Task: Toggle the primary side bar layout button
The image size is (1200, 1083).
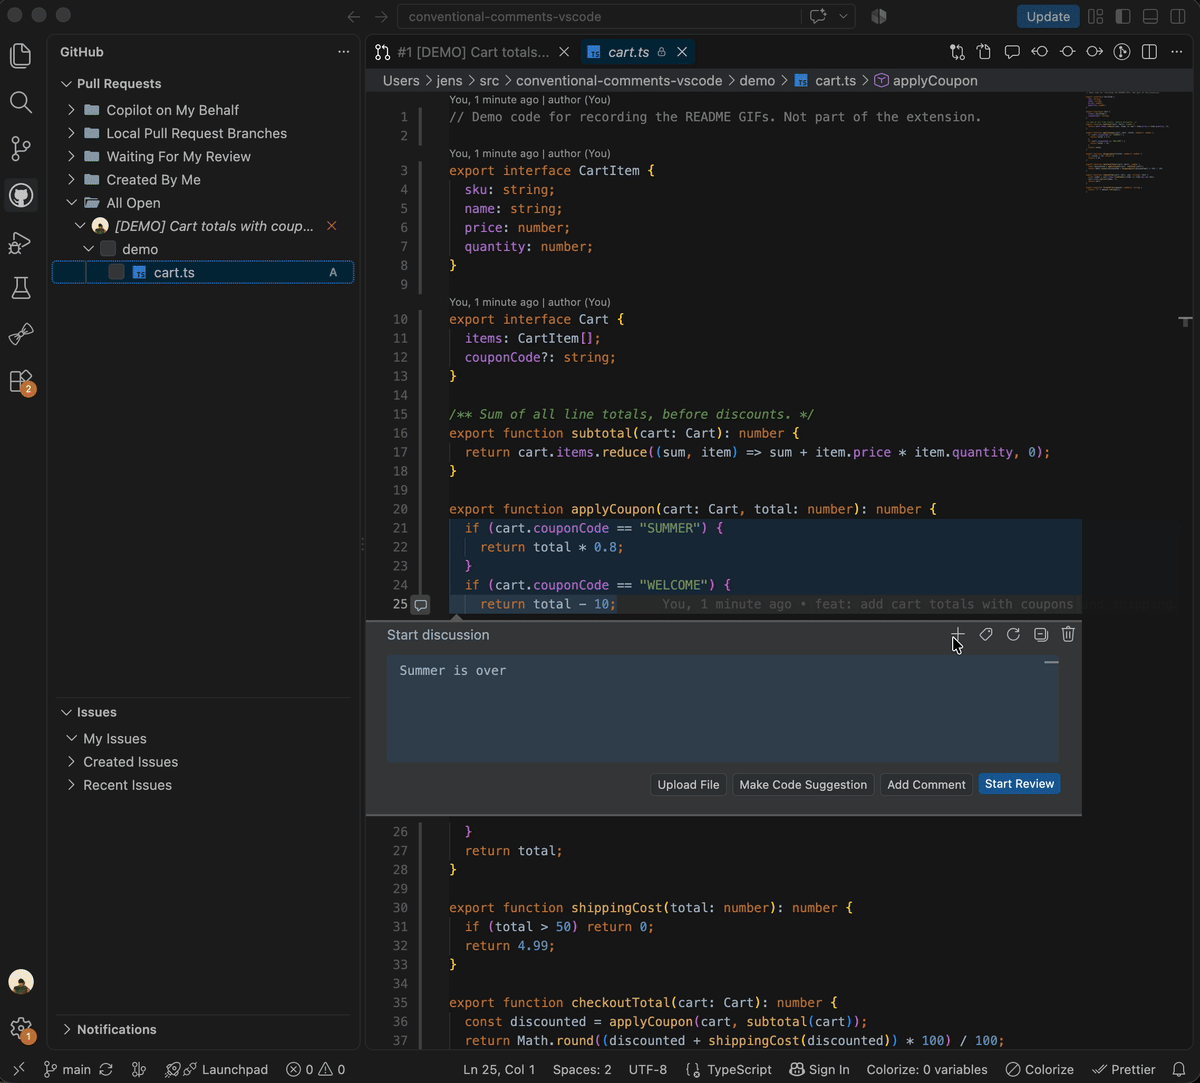Action: 1123,16
